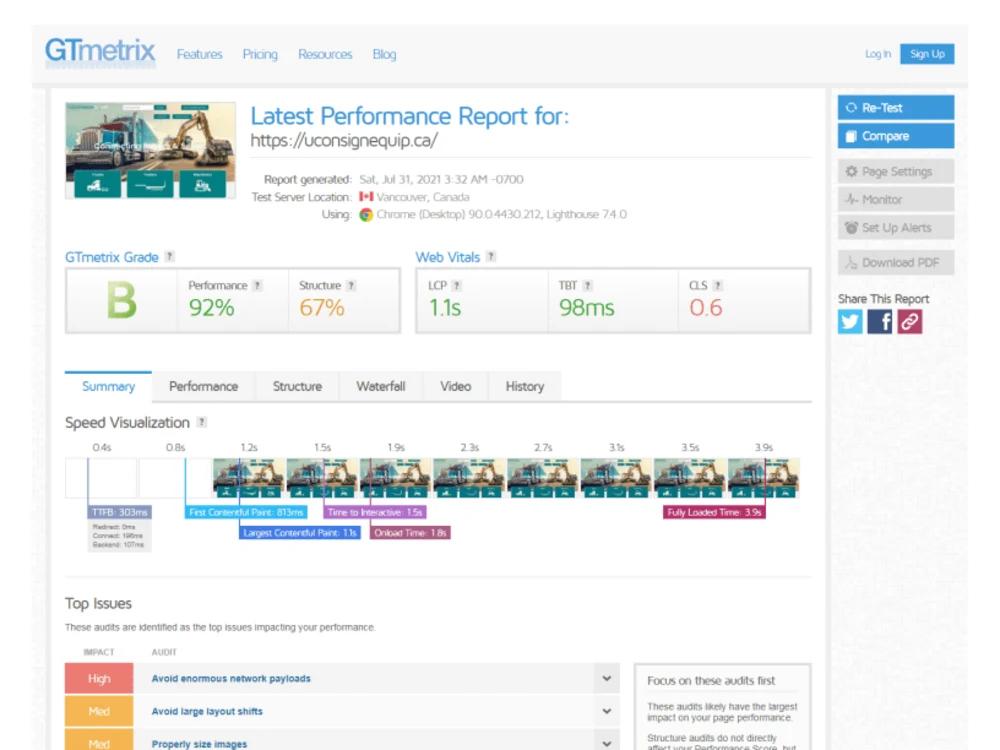Image resolution: width=1000 pixels, height=750 pixels.
Task: Open the Video tab
Action: pyautogui.click(x=455, y=386)
